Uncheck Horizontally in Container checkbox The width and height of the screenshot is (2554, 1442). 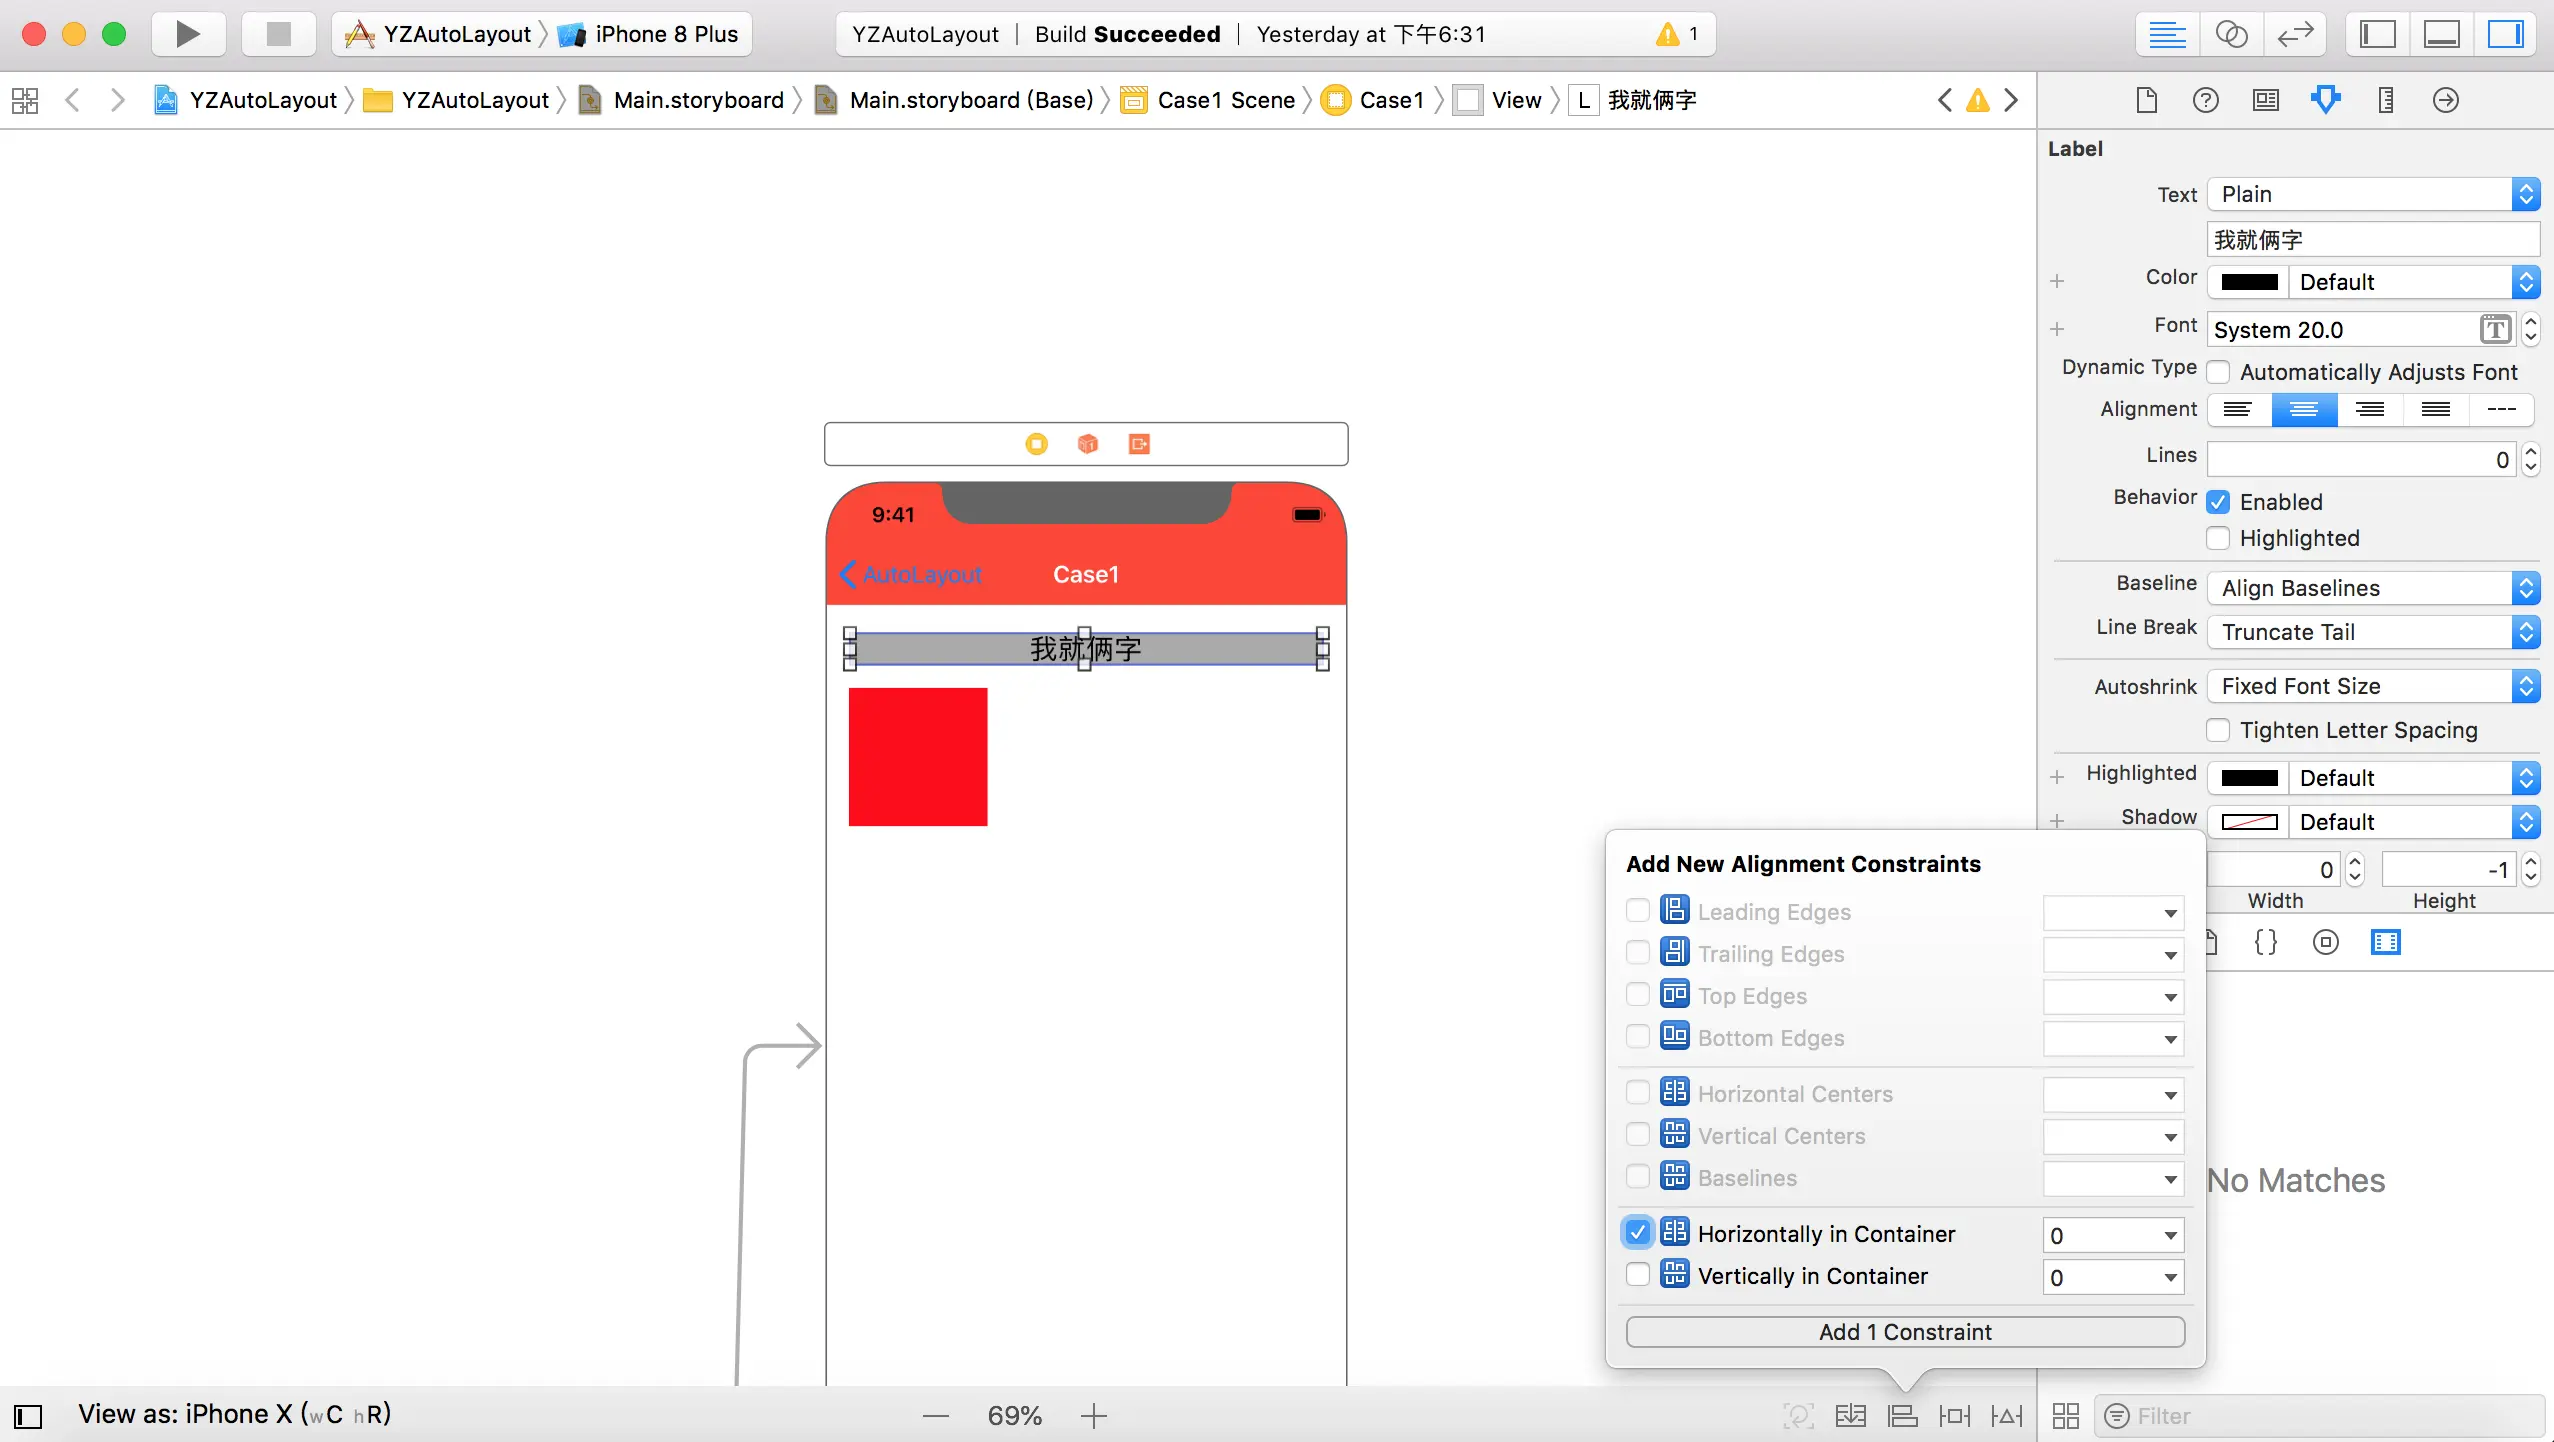tap(1638, 1233)
